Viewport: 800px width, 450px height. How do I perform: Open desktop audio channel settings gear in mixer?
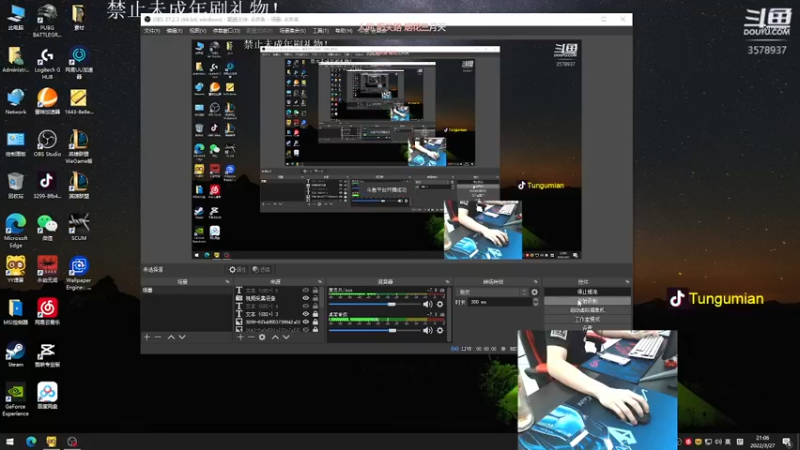point(440,331)
